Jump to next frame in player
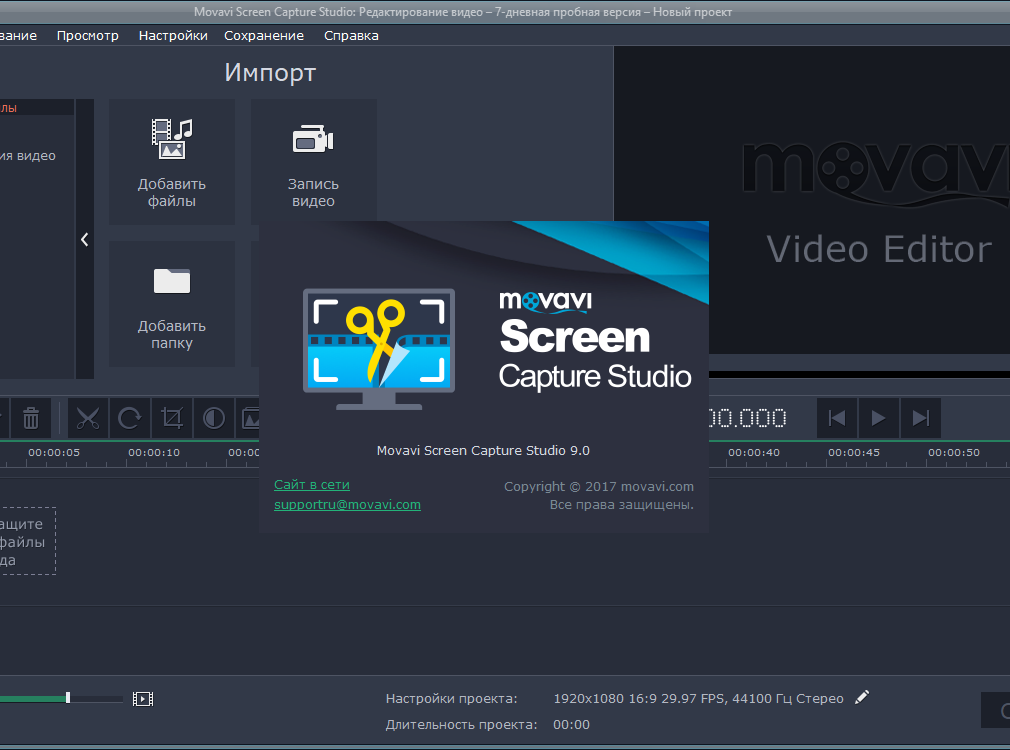The image size is (1010, 750). [921, 418]
